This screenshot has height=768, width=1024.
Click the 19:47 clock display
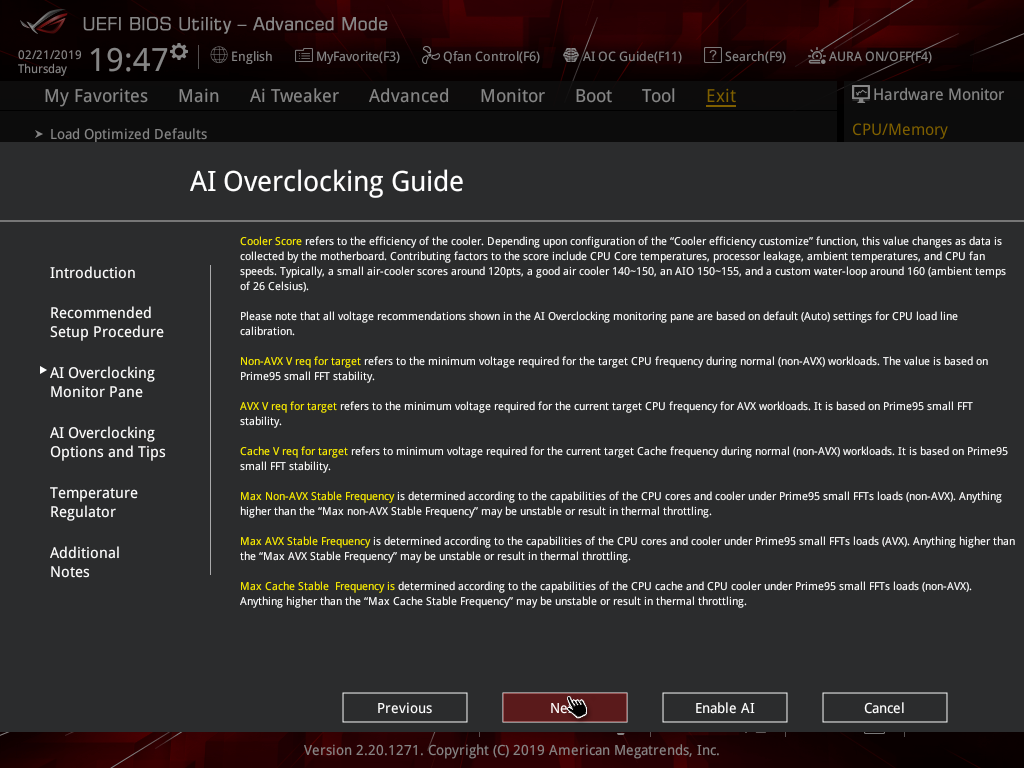pyautogui.click(x=129, y=59)
